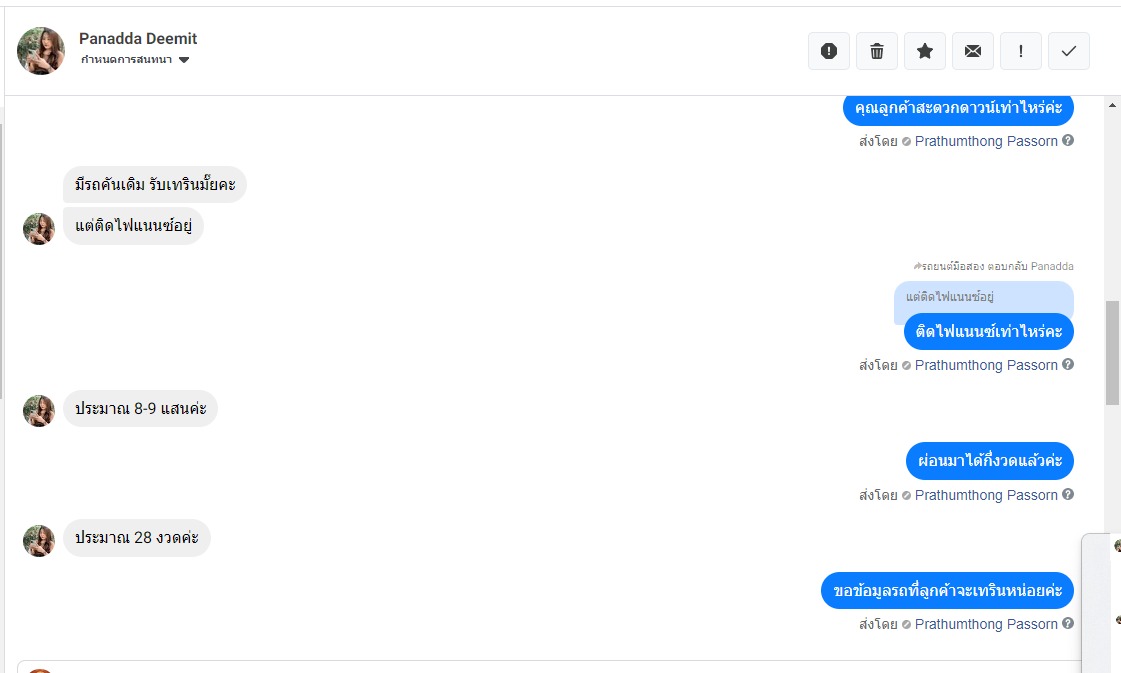The width and height of the screenshot is (1121, 673).
Task: Open the Panadda Deemit name in header
Action: (138, 39)
